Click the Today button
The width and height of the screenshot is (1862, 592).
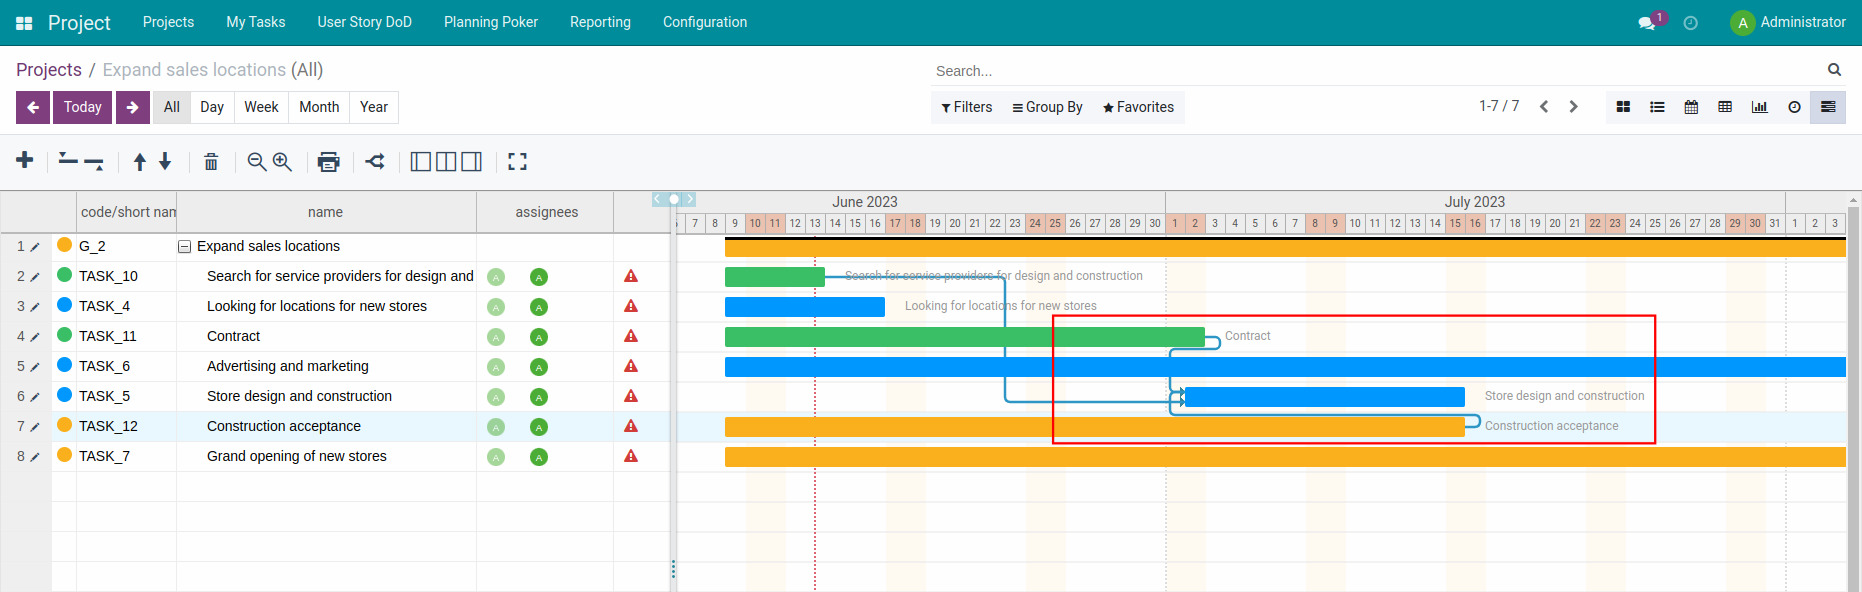tap(83, 107)
